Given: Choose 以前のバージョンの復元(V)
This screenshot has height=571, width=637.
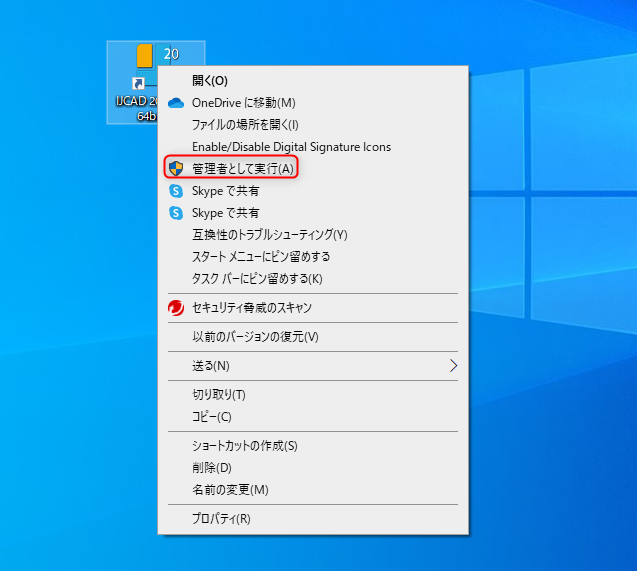Looking at the screenshot, I should click(313, 337).
